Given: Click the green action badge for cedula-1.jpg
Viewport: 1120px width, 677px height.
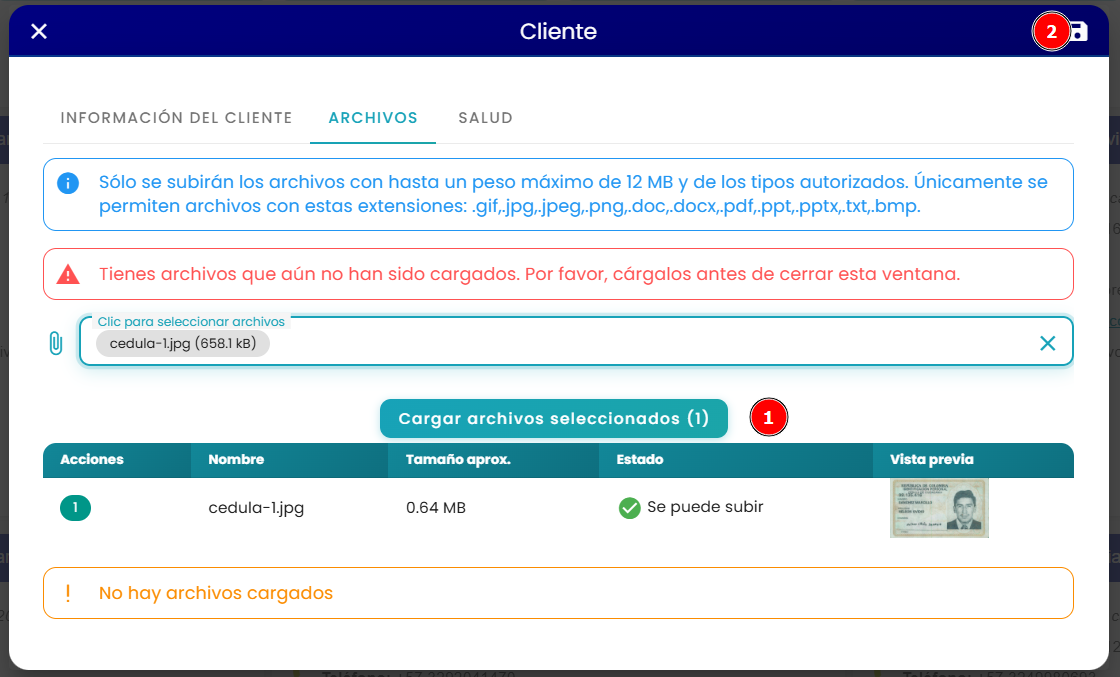Looking at the screenshot, I should tap(75, 508).
